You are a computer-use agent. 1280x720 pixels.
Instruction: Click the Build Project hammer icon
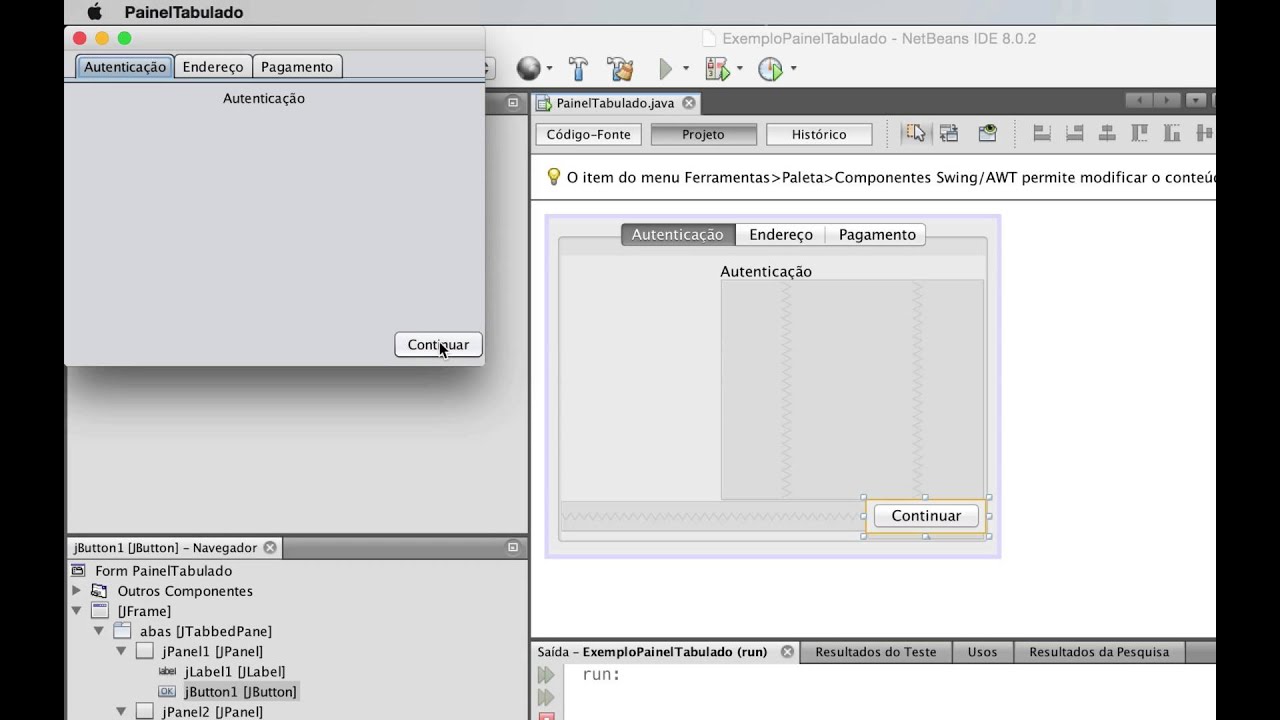coord(578,68)
